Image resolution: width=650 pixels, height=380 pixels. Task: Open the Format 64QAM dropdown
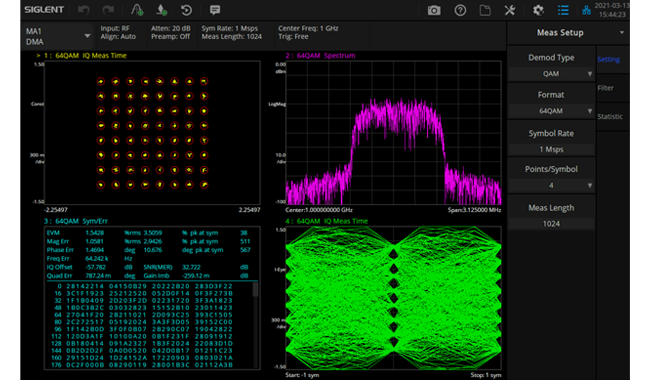point(551,111)
